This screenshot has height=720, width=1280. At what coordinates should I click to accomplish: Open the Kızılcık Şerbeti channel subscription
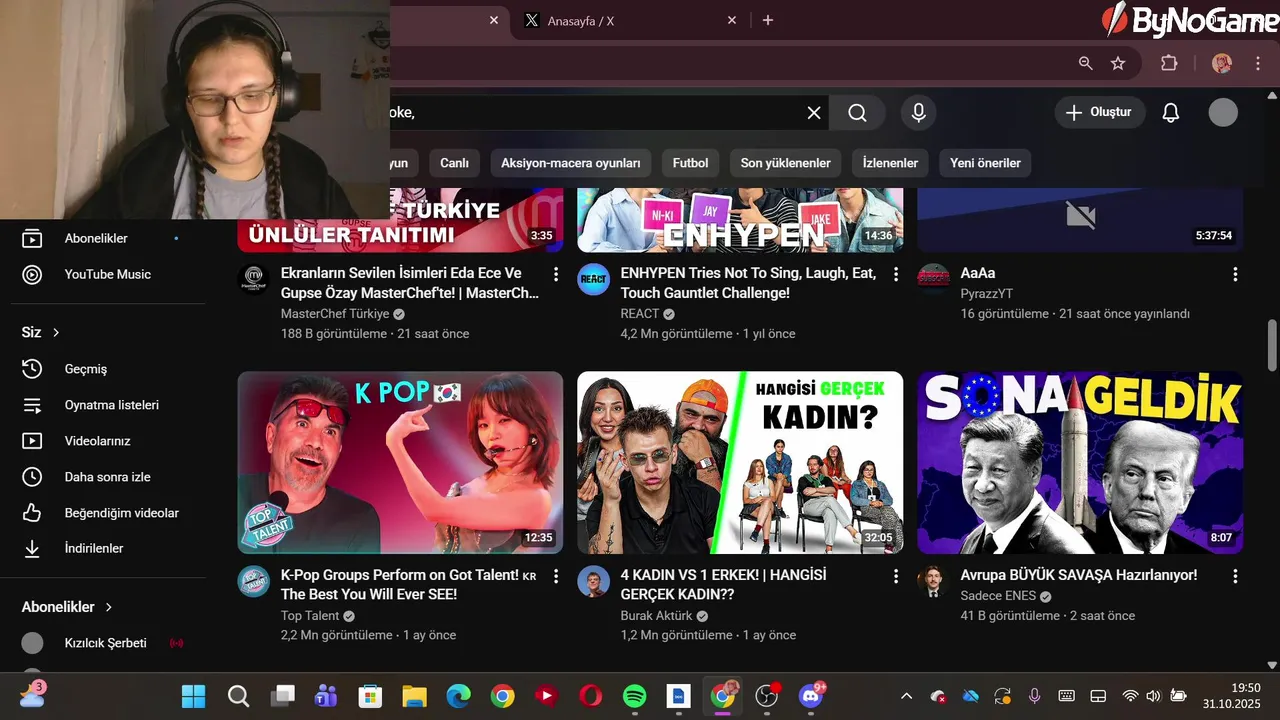point(105,643)
